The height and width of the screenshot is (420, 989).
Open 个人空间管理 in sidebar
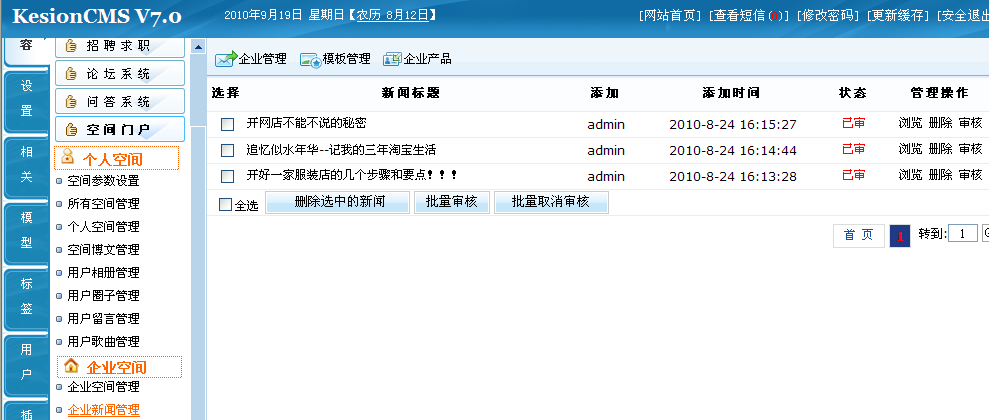click(x=103, y=226)
